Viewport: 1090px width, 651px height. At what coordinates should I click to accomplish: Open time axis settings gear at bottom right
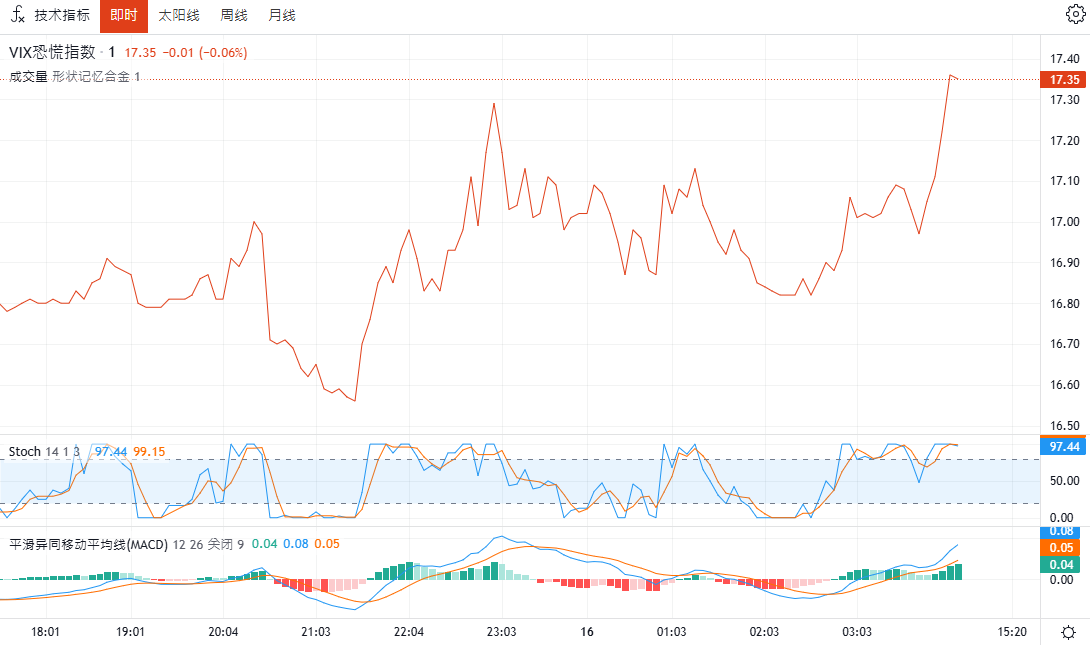coord(1068,632)
